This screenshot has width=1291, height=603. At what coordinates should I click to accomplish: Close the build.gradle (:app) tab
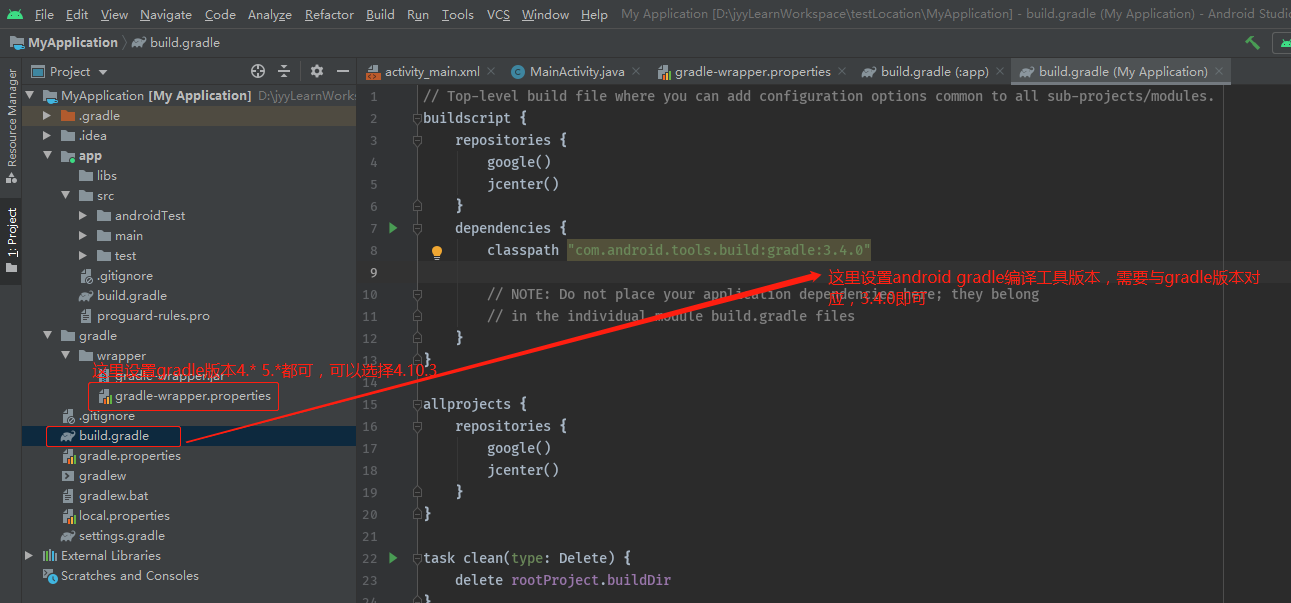pos(1000,72)
